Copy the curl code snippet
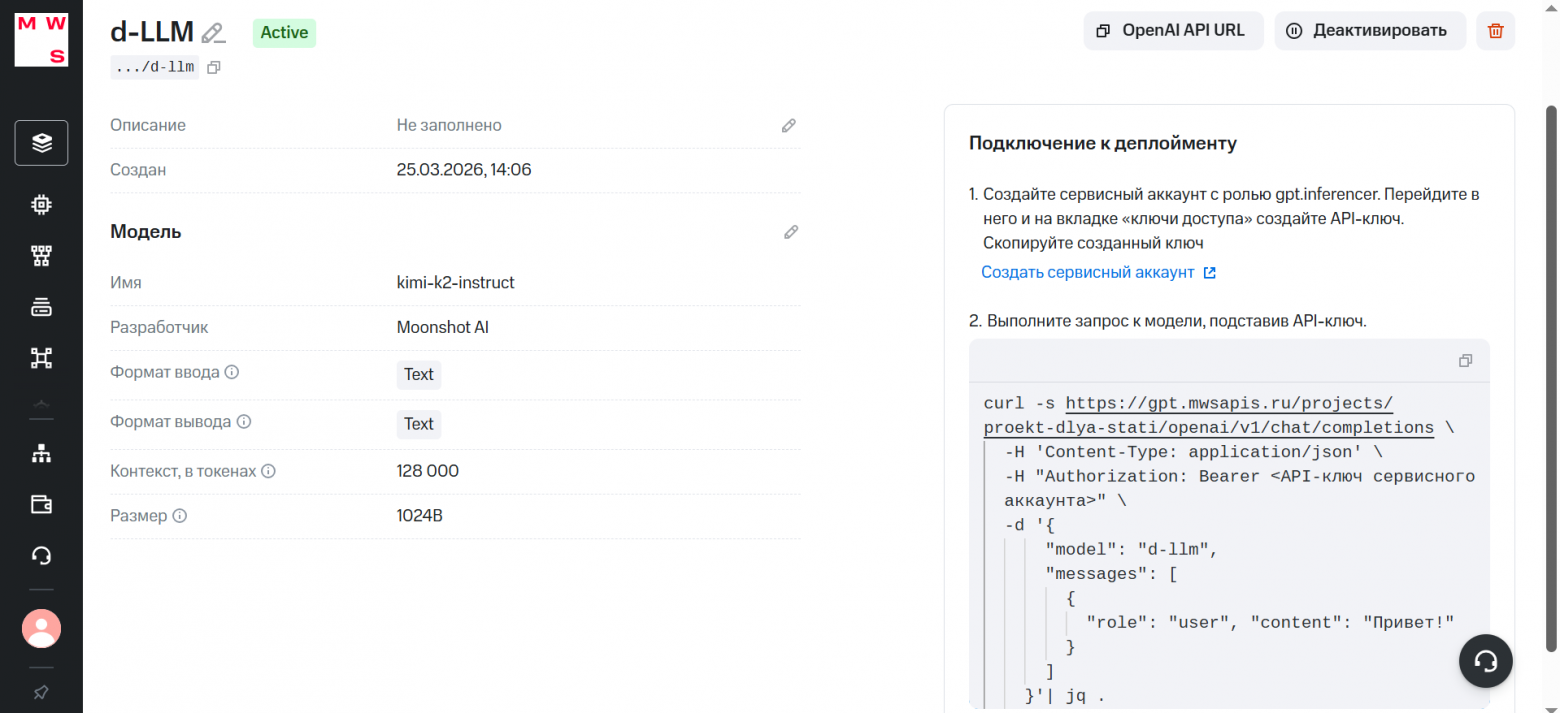The image size is (1560, 713). (x=1466, y=360)
